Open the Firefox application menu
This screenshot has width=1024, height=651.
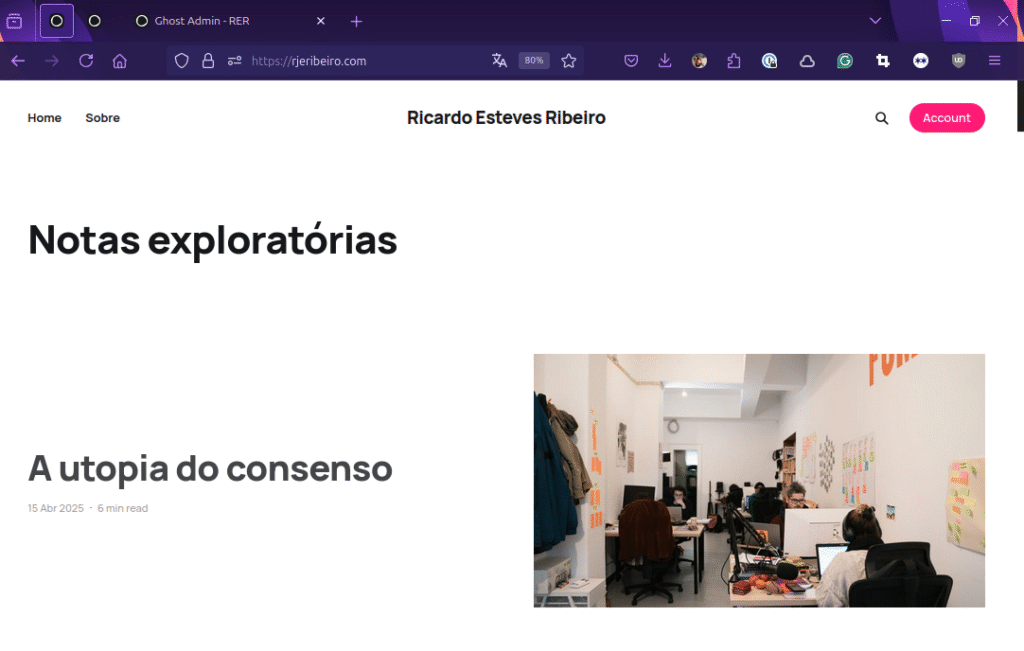pyautogui.click(x=995, y=61)
